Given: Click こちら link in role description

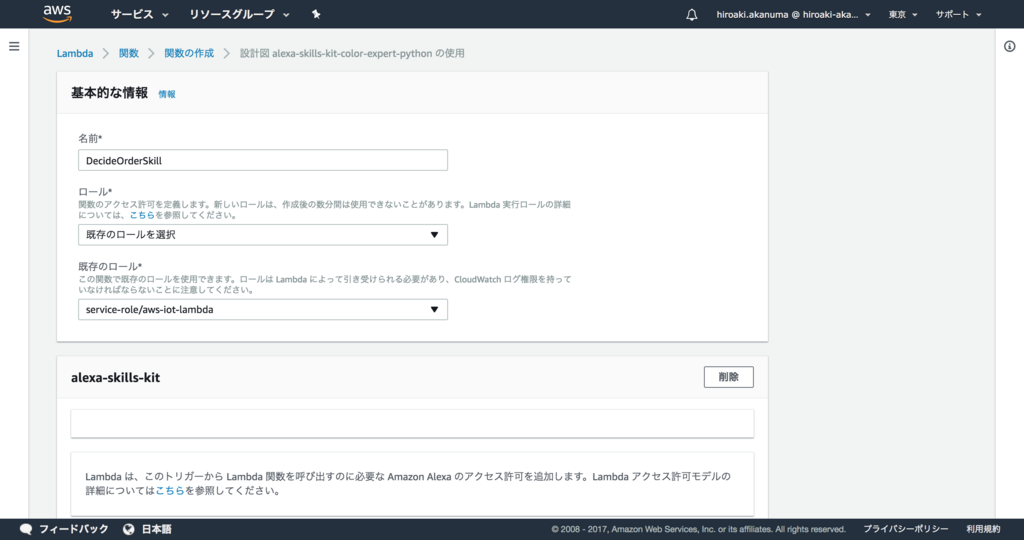Looking at the screenshot, I should pos(142,215).
